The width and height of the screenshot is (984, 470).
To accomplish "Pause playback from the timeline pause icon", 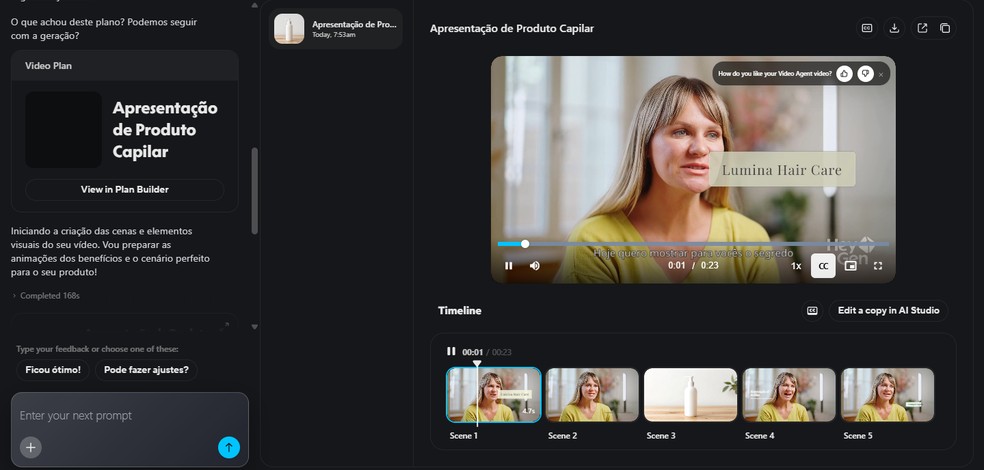I will (x=451, y=351).
